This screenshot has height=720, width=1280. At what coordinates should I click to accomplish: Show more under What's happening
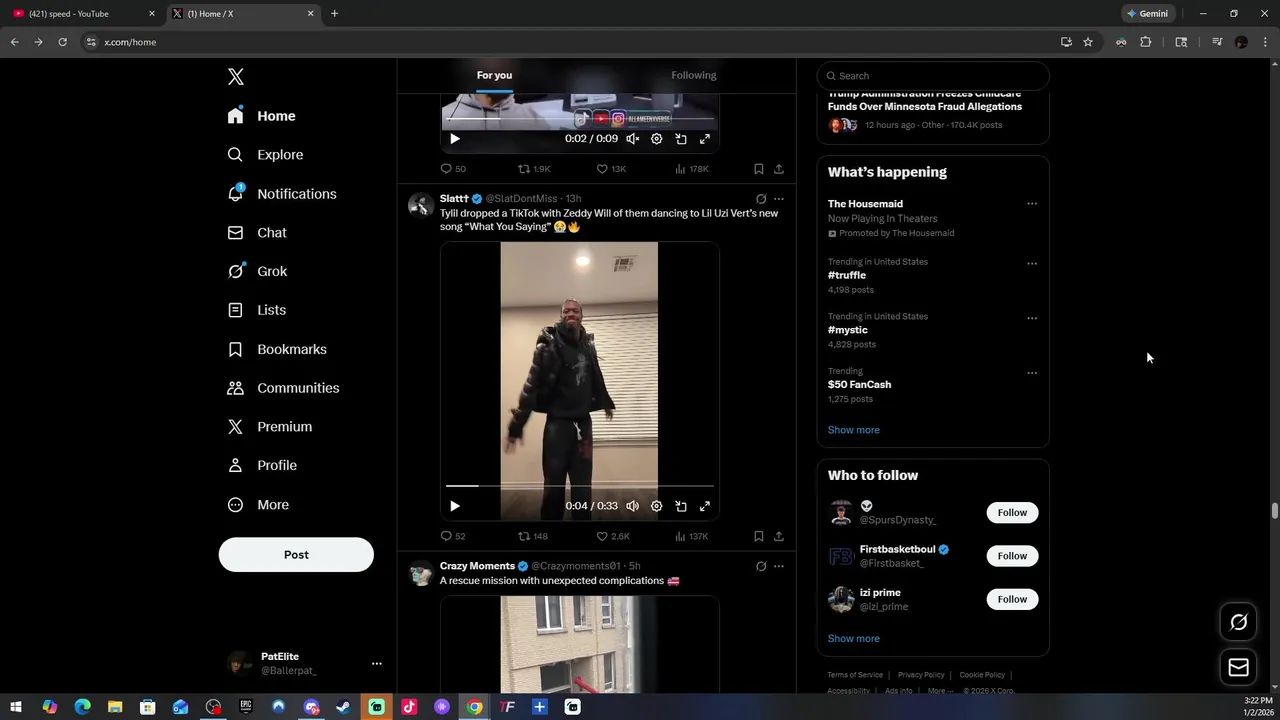point(853,430)
